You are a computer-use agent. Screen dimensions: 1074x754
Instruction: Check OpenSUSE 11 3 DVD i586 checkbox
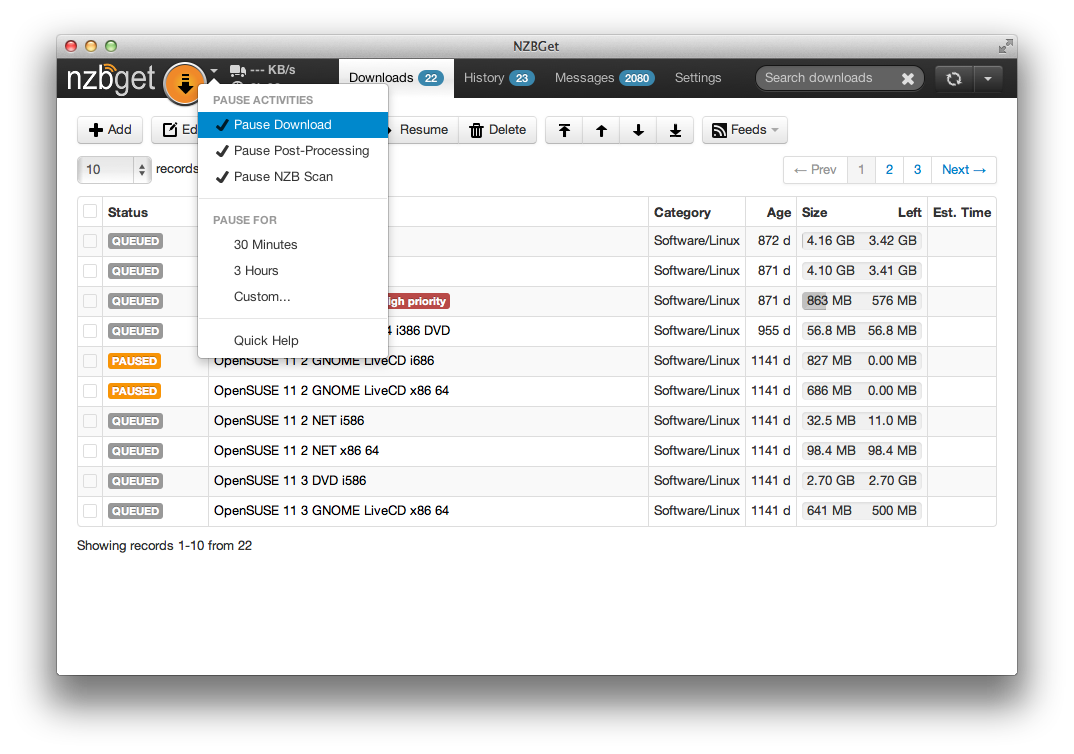(90, 481)
